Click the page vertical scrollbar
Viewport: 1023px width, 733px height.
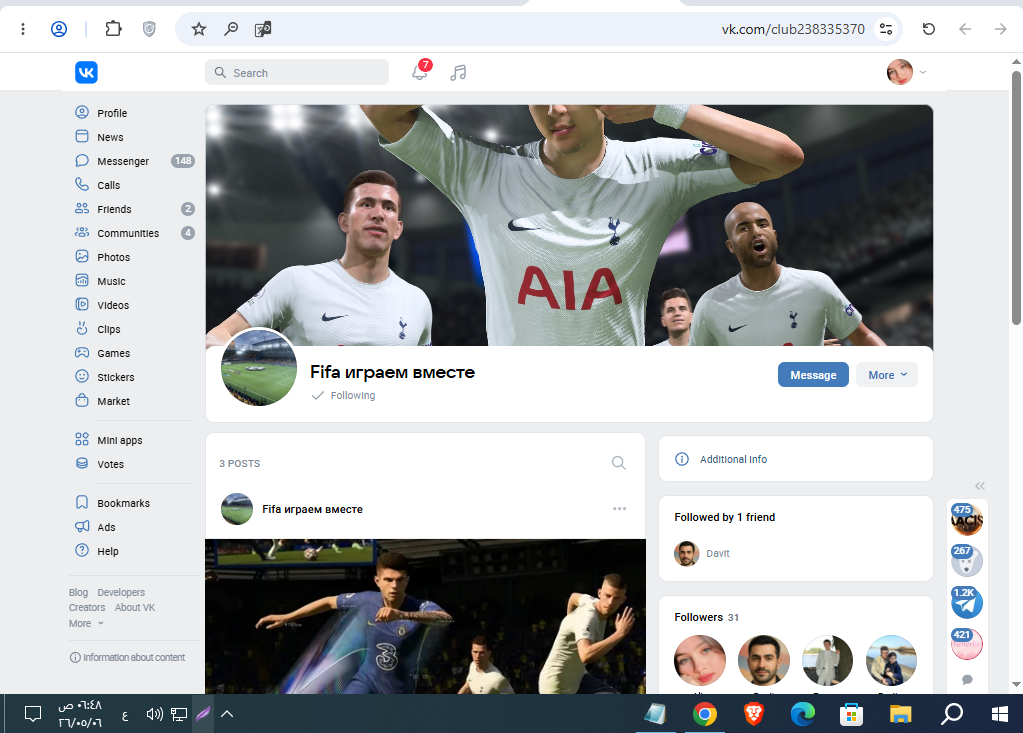(x=1016, y=196)
